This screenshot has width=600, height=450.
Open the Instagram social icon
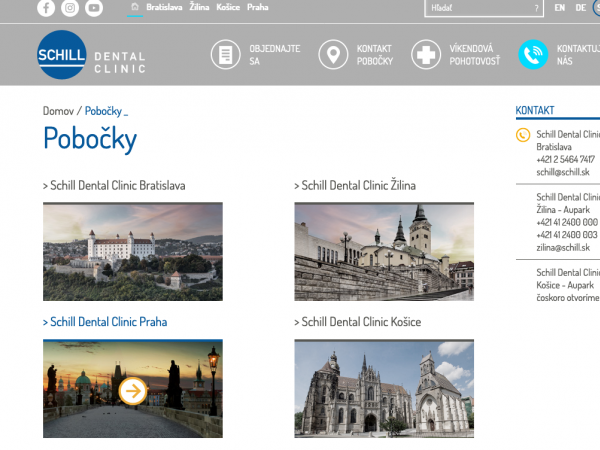pos(70,8)
